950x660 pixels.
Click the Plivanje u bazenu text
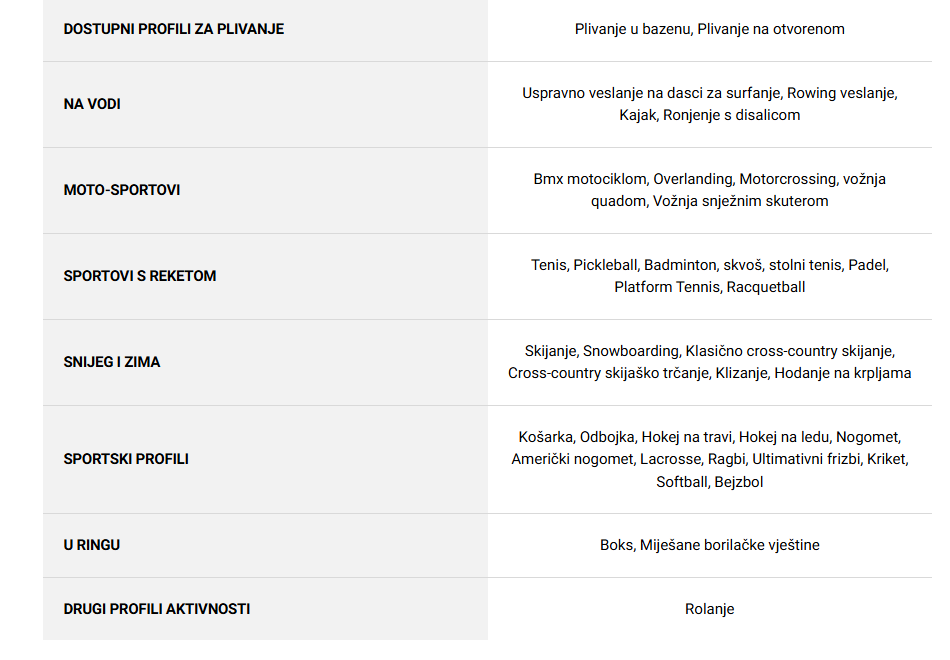click(x=633, y=29)
